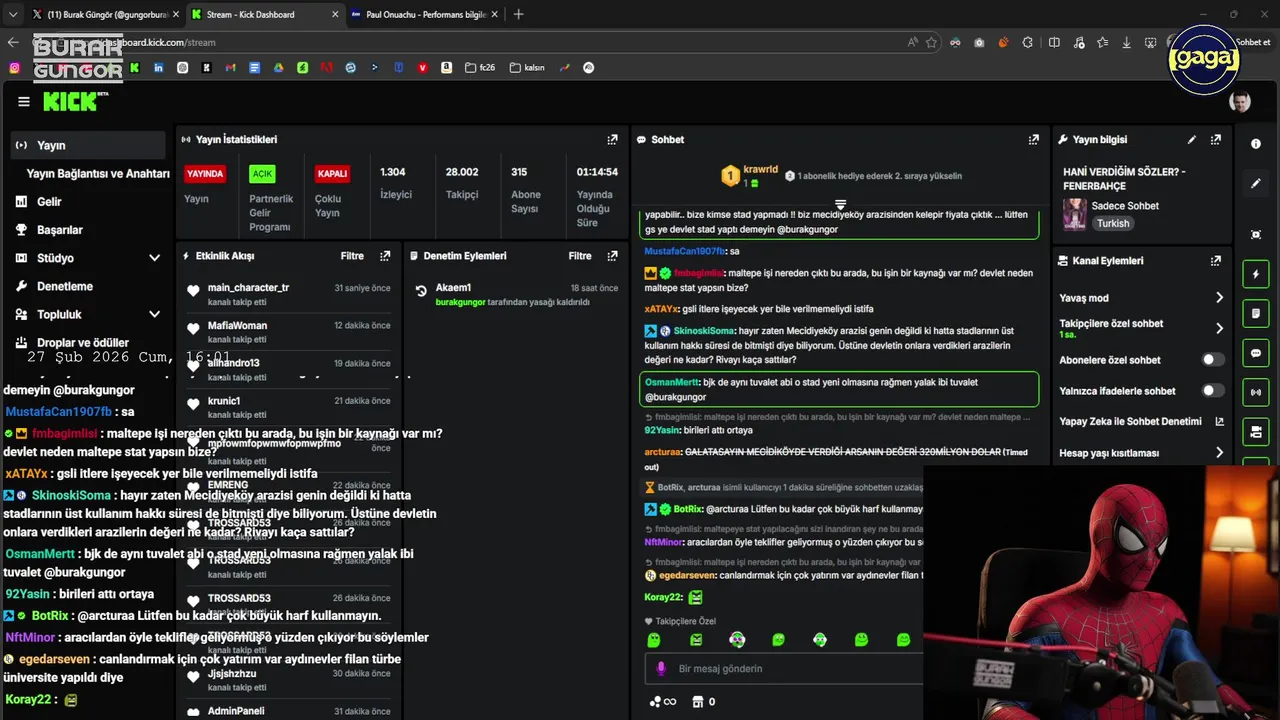This screenshot has width=1280, height=720.
Task: Toggle Yalnızca ifadelerle sohbet
Action: coord(1212,391)
